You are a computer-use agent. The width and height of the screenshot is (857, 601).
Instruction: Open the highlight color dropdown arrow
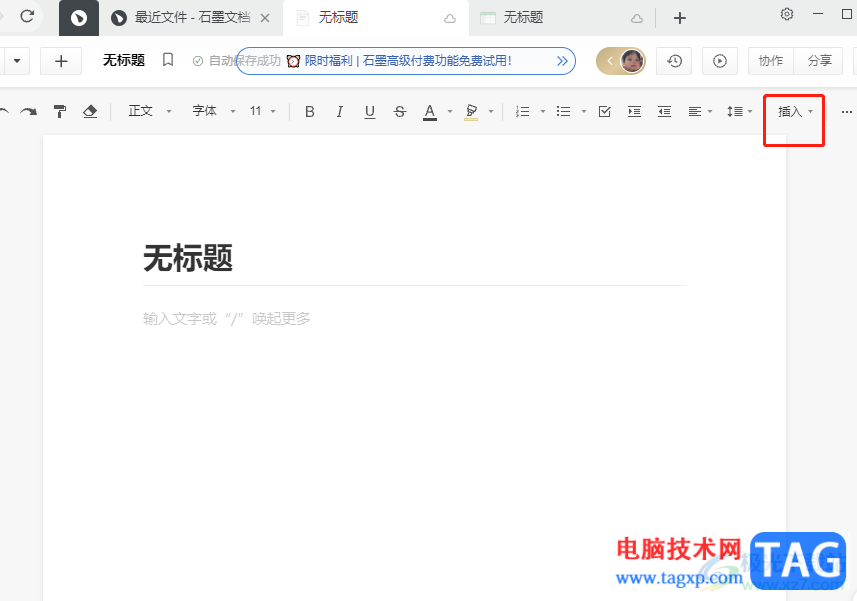click(x=491, y=111)
